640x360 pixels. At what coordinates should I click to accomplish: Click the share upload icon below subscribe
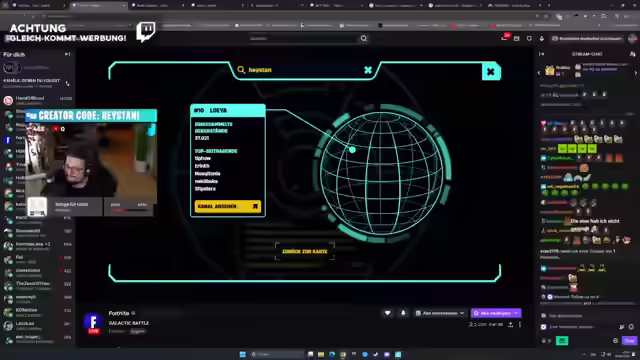510,324
